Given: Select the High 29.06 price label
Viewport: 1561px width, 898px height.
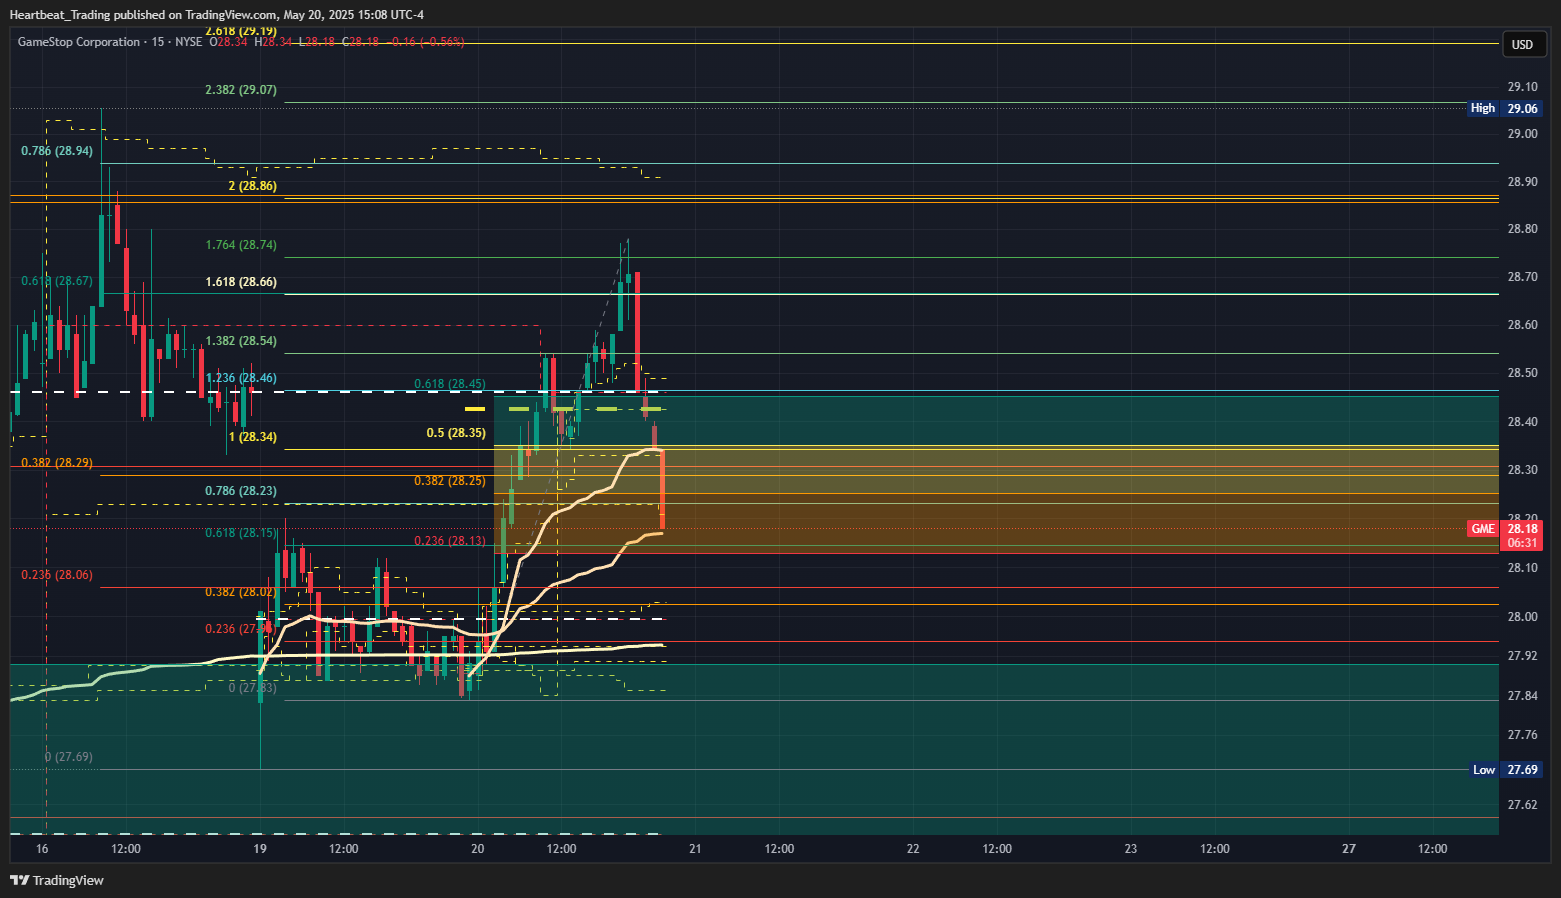Looking at the screenshot, I should click(x=1505, y=108).
